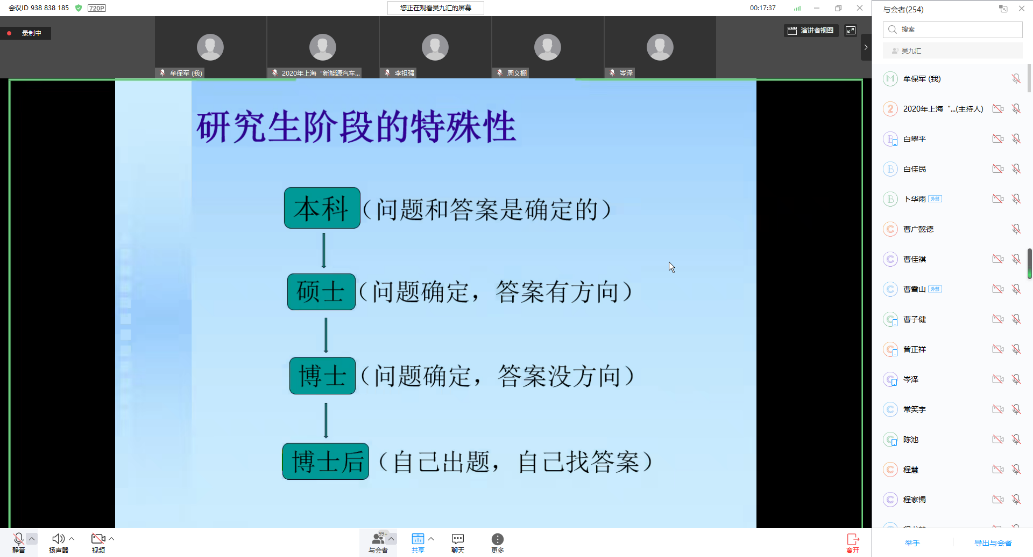Open the chat bubble icon

click(457, 539)
